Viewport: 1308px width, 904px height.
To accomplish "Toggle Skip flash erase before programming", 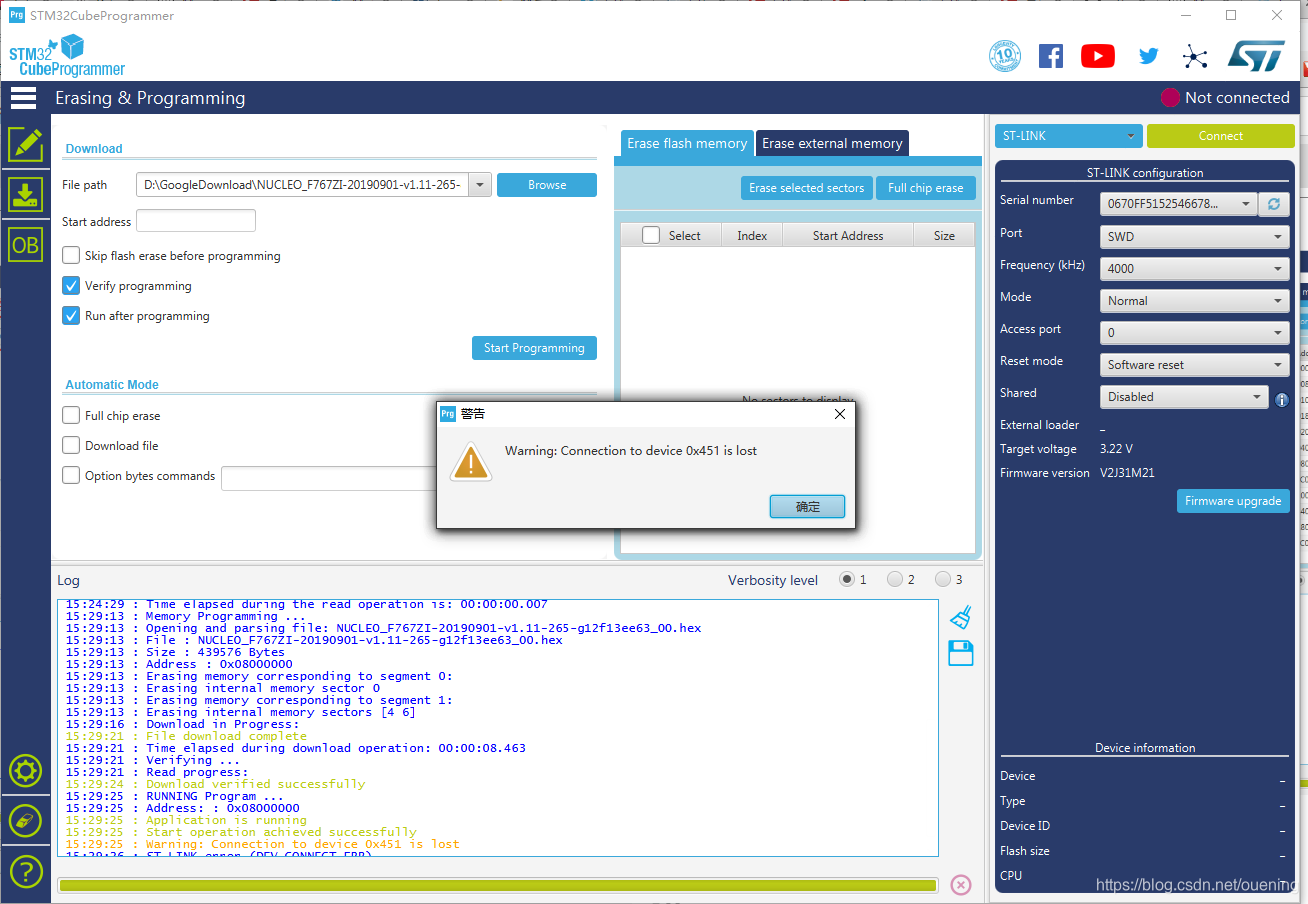I will [x=71, y=256].
